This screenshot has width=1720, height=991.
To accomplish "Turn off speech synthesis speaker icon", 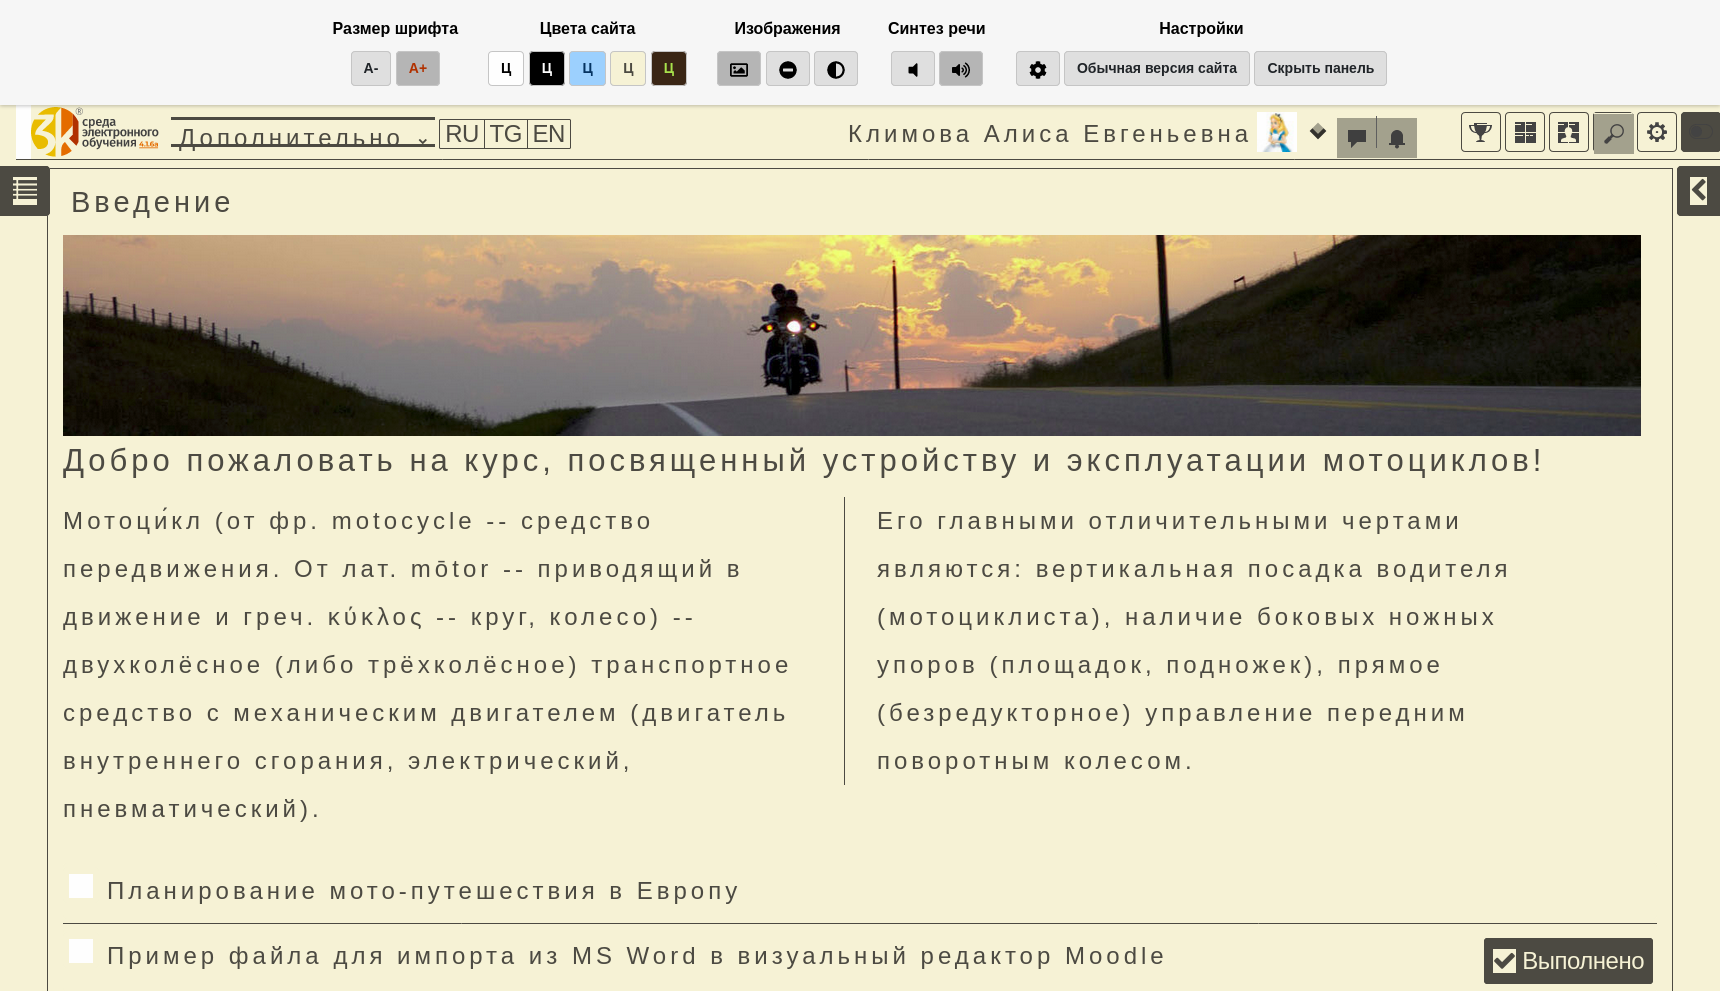I will [913, 69].
